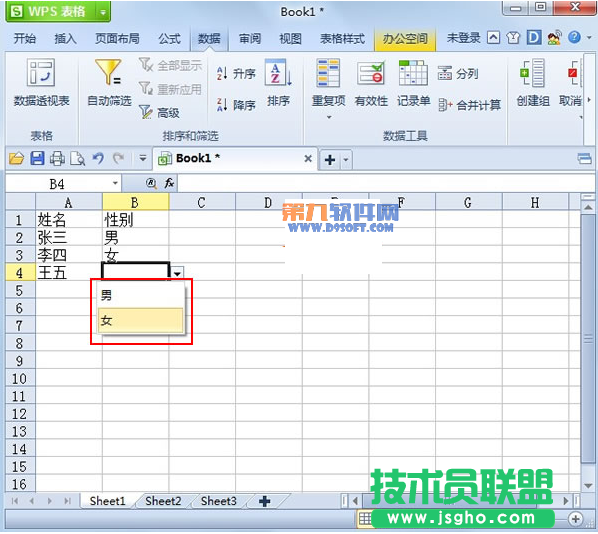Open the WPS 表格 application menu arrow
Screen dimensions: 598x534
tap(103, 12)
